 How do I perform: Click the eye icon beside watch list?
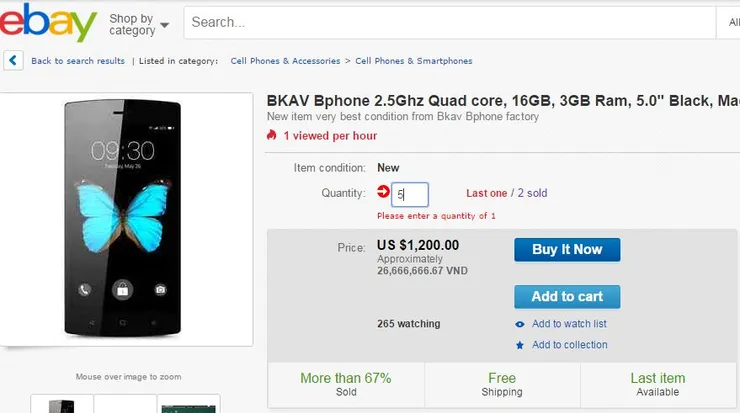pos(520,324)
